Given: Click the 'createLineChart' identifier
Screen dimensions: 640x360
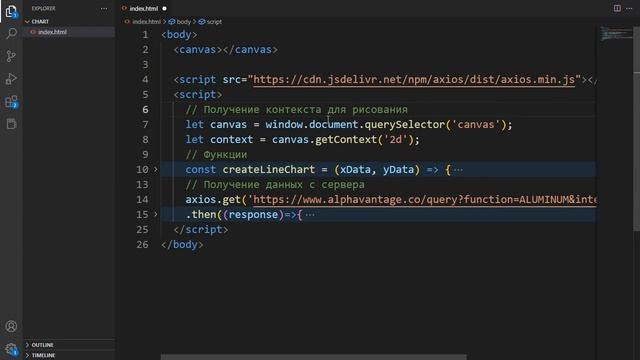Looking at the screenshot, I should tap(269, 169).
